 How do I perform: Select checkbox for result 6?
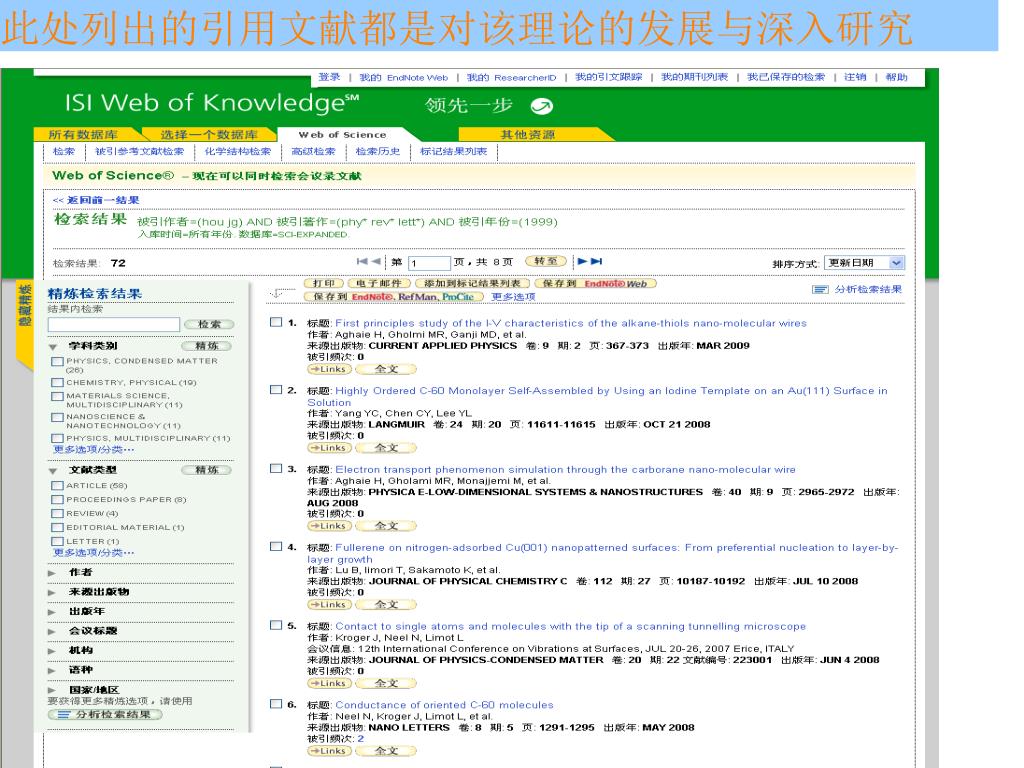point(276,704)
